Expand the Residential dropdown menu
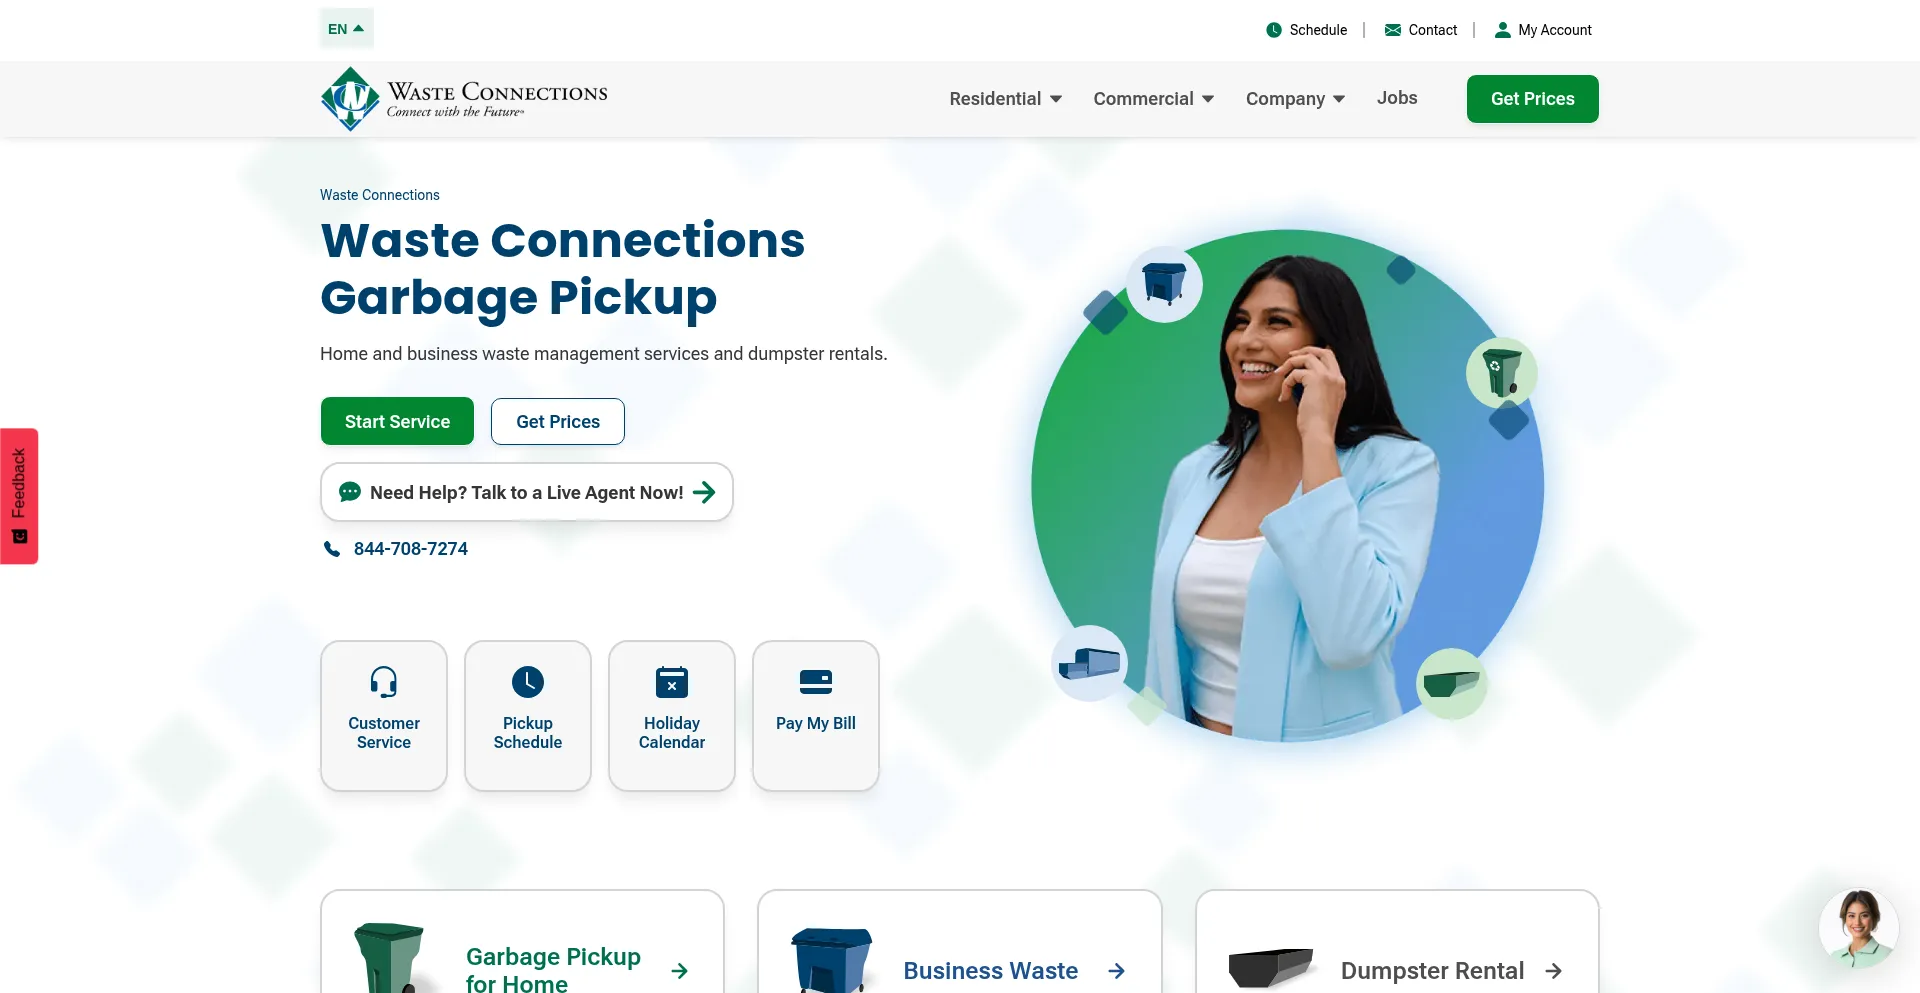This screenshot has height=993, width=1920. pyautogui.click(x=1005, y=99)
